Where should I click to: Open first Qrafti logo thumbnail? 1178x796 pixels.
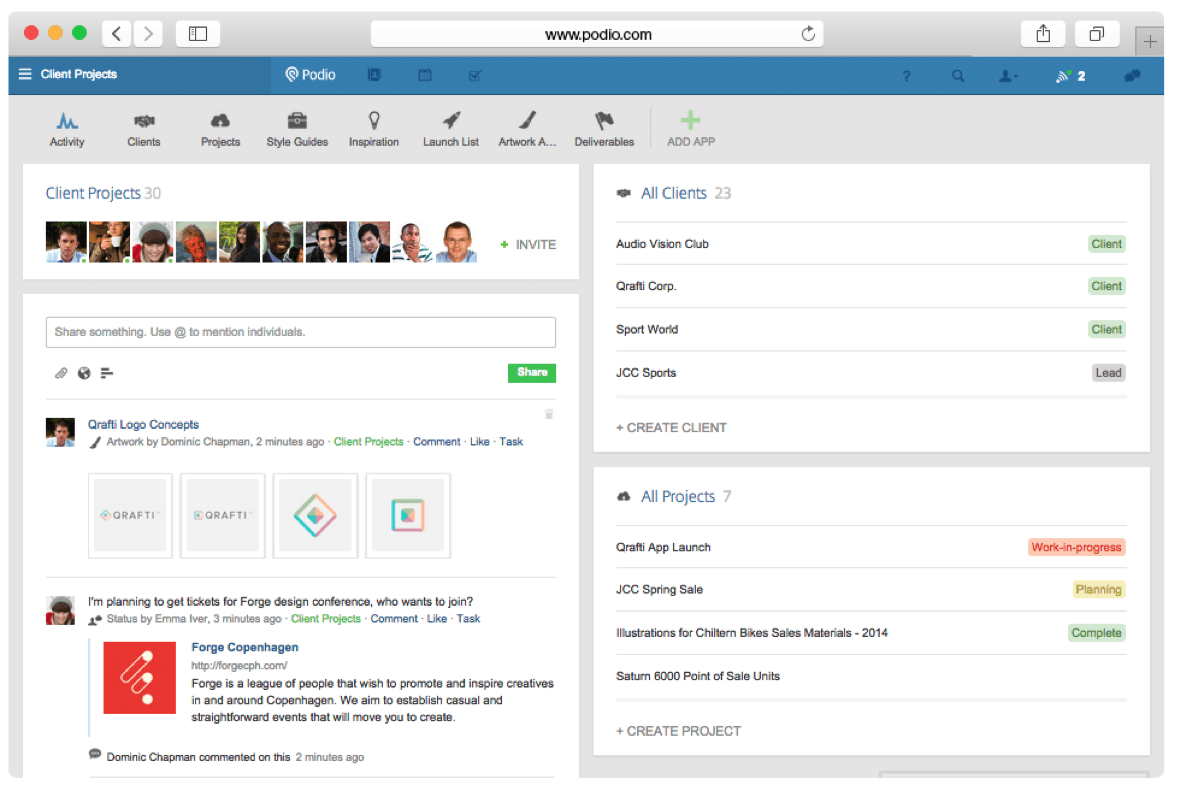pyautogui.click(x=130, y=516)
